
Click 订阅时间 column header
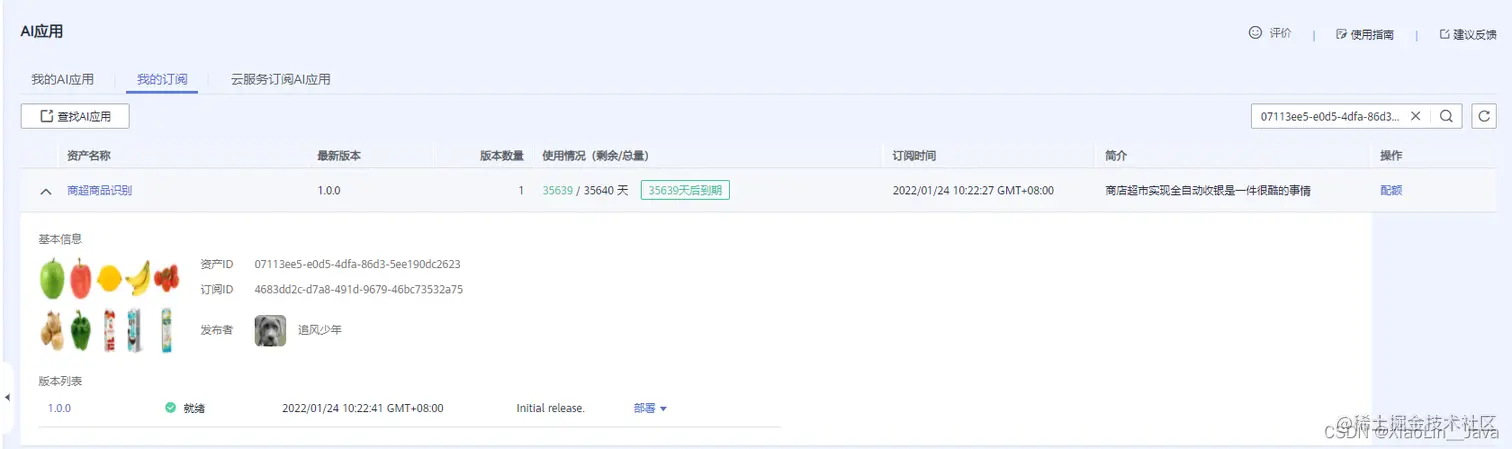tap(914, 156)
